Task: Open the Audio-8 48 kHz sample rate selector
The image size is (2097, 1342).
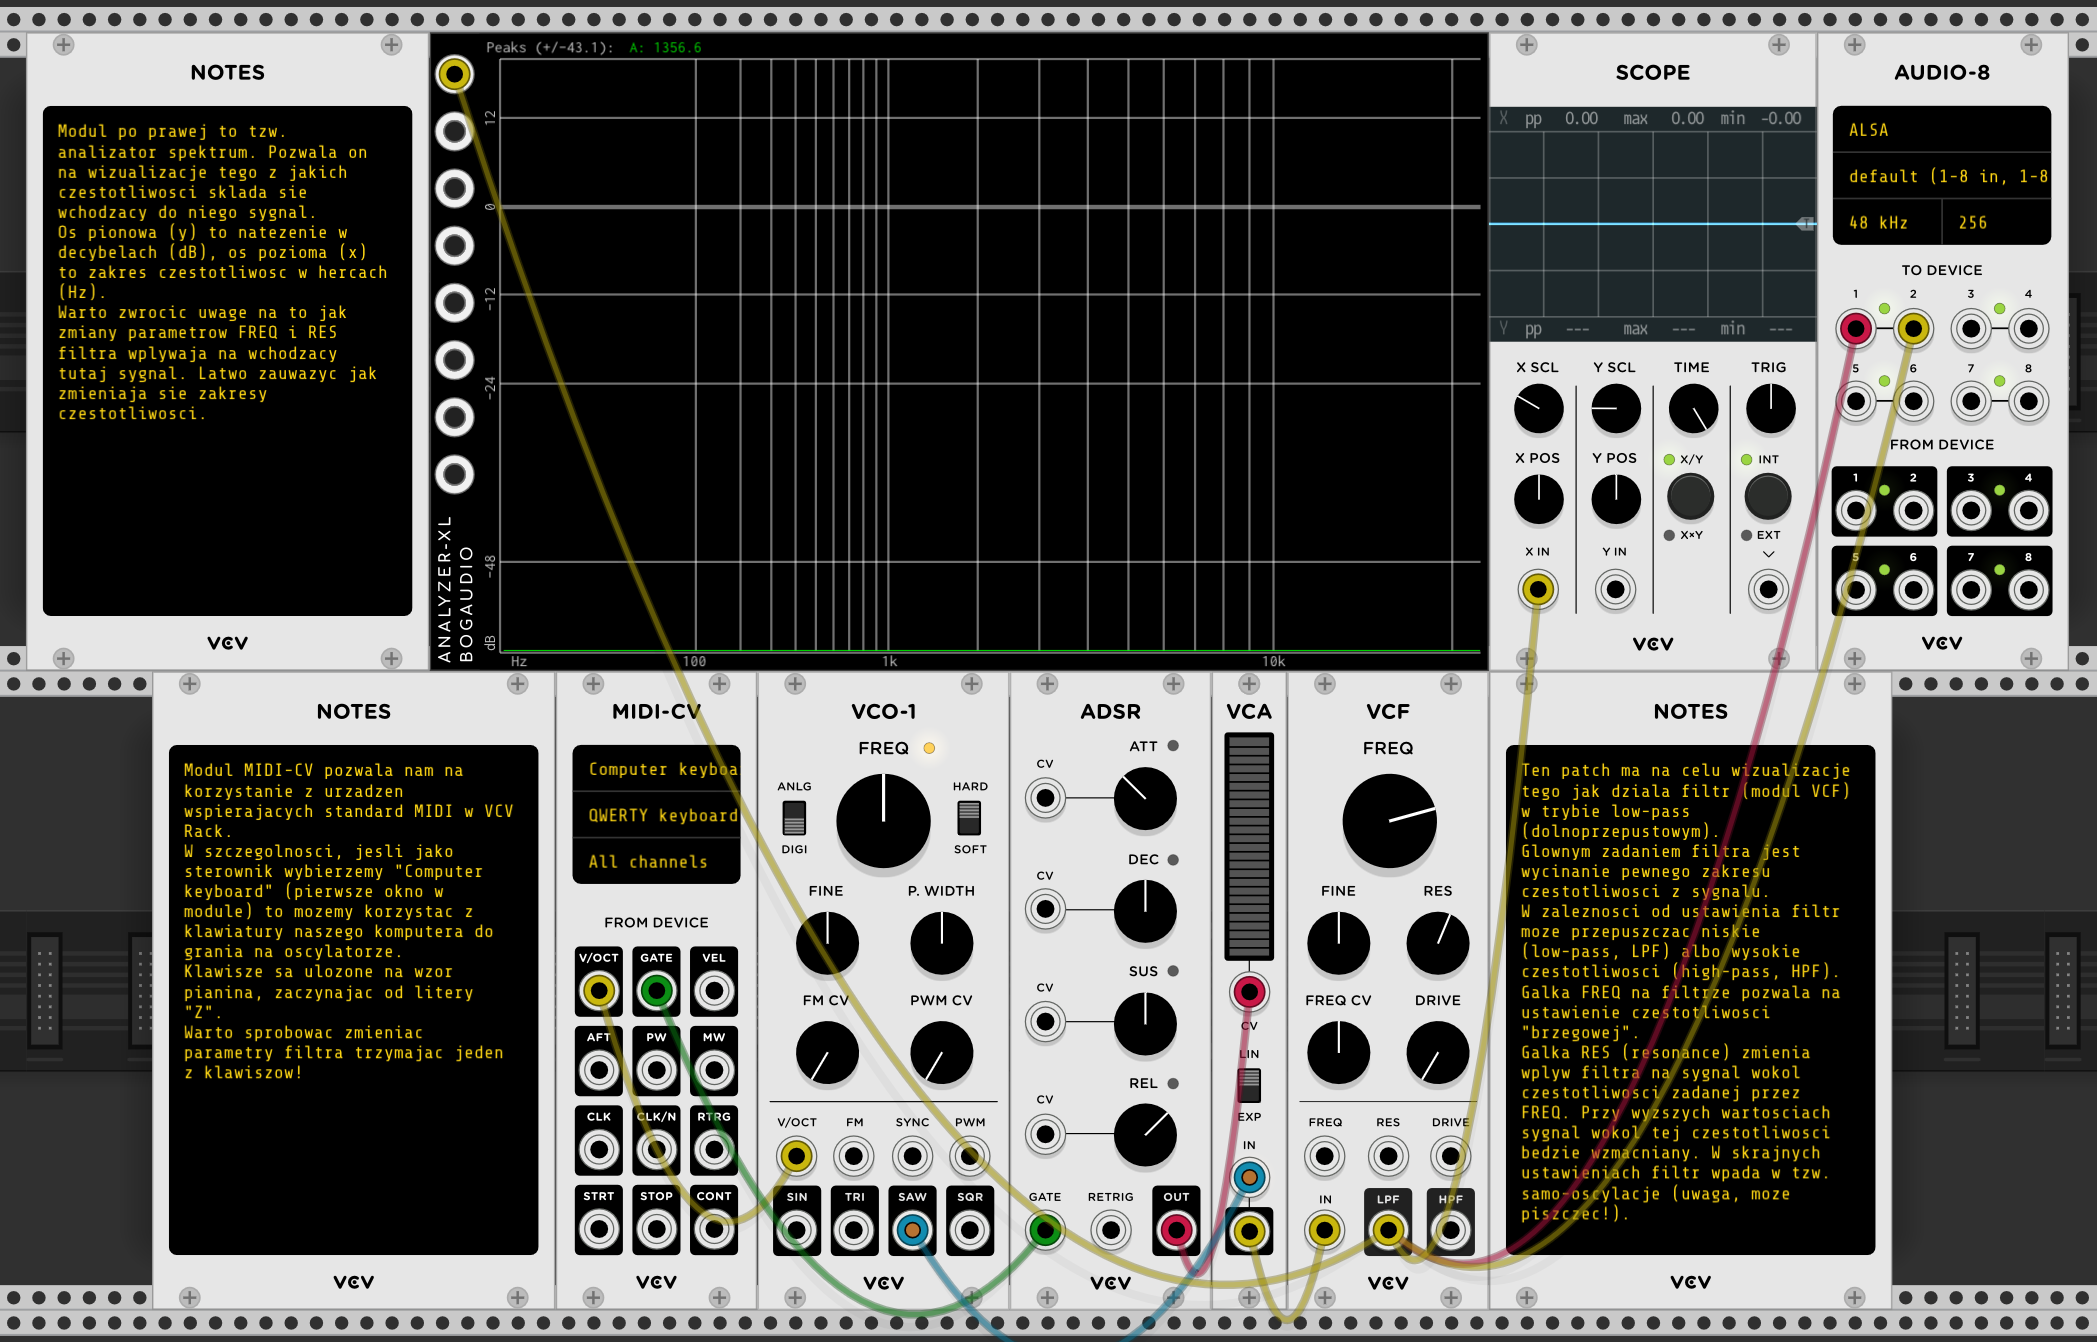Action: click(x=1887, y=222)
